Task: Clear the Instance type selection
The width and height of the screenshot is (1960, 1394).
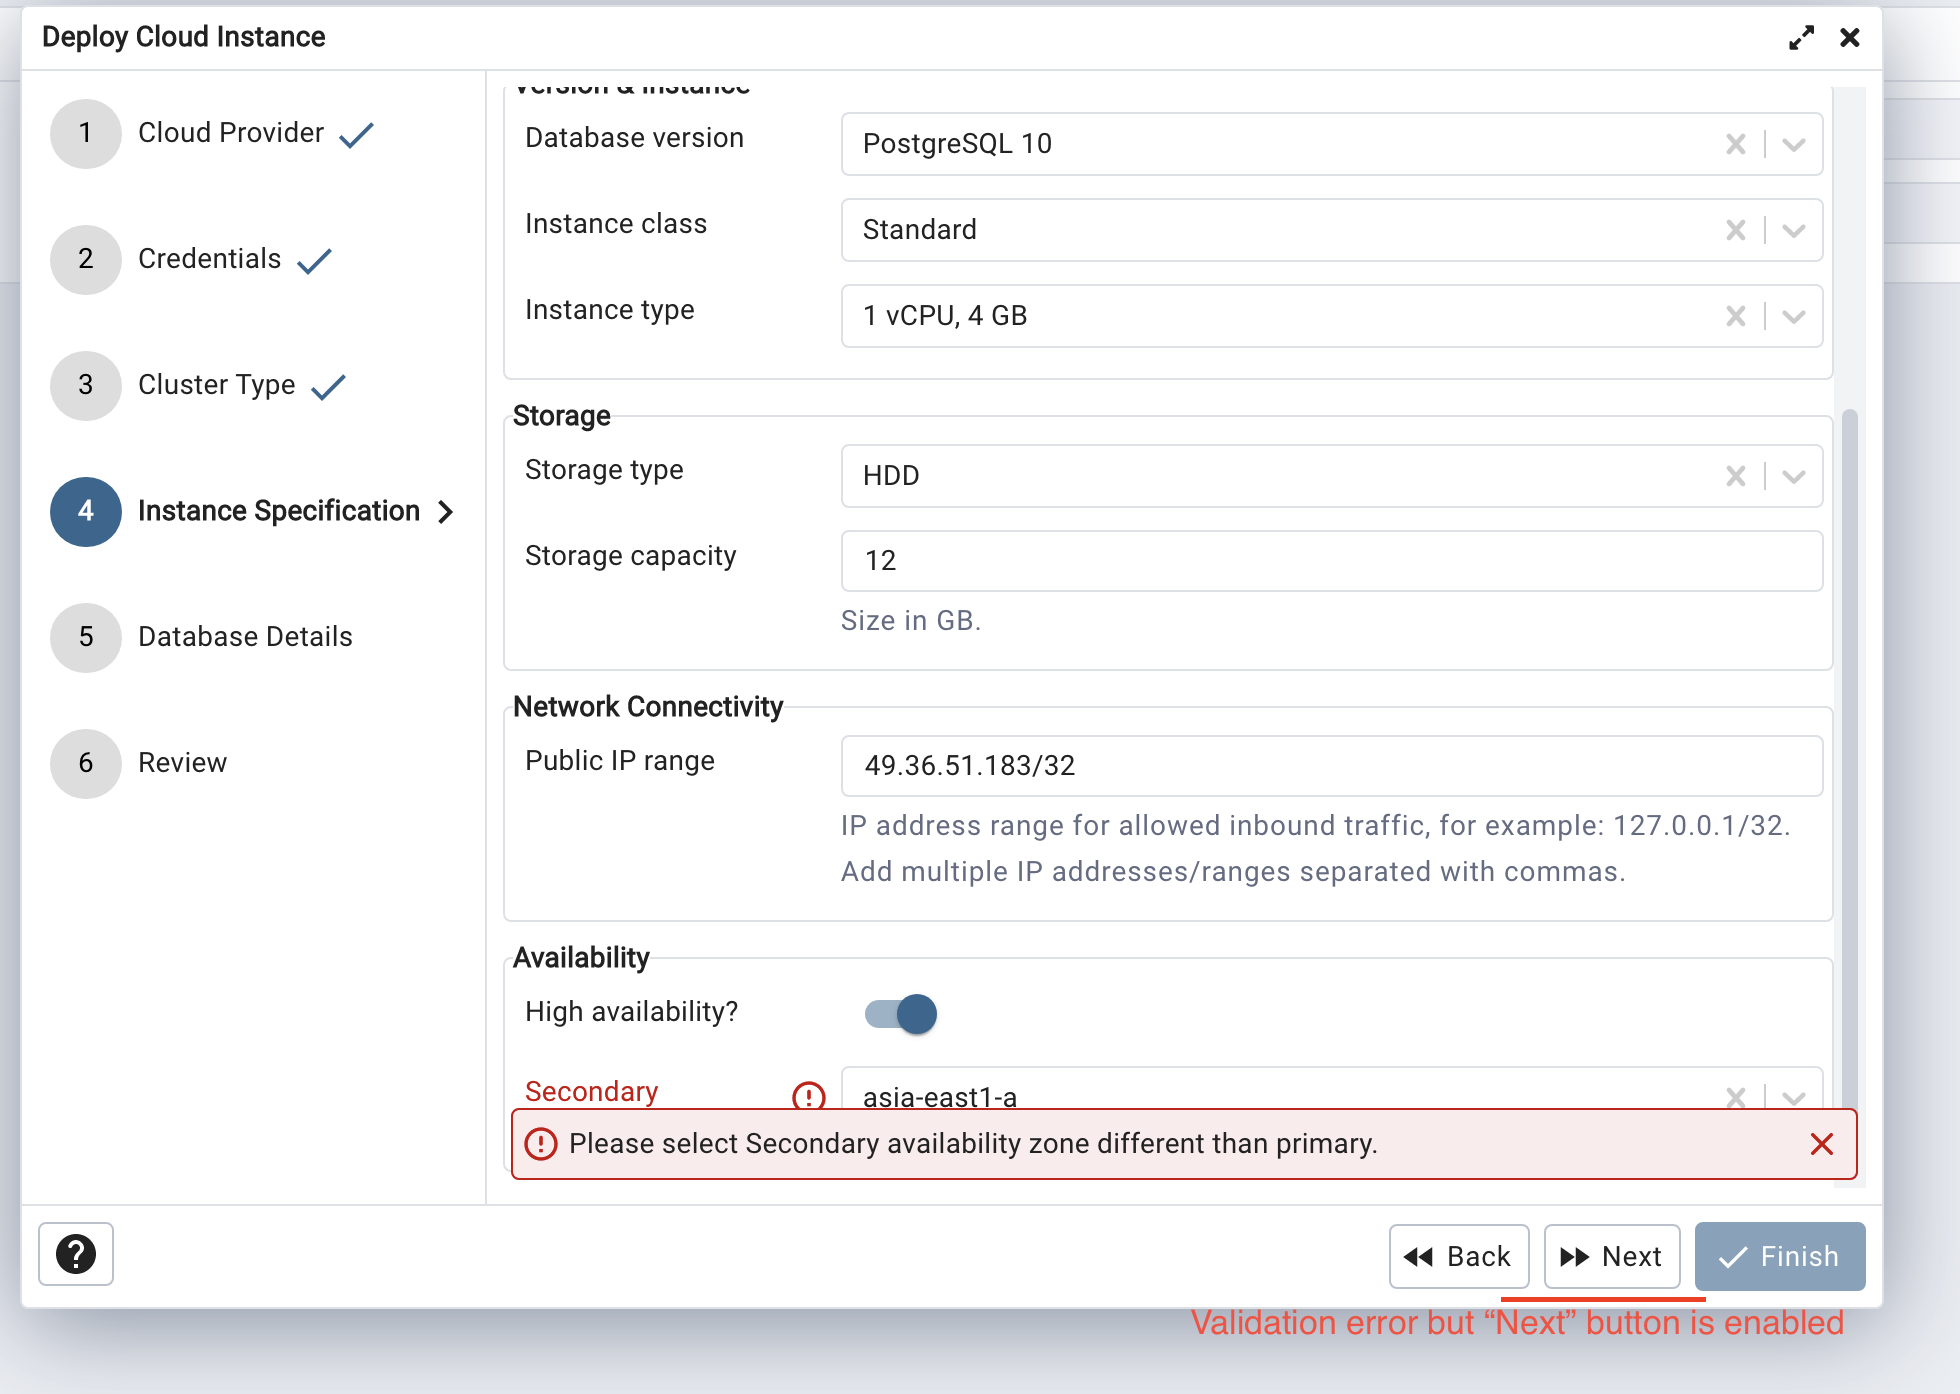Action: [1735, 316]
